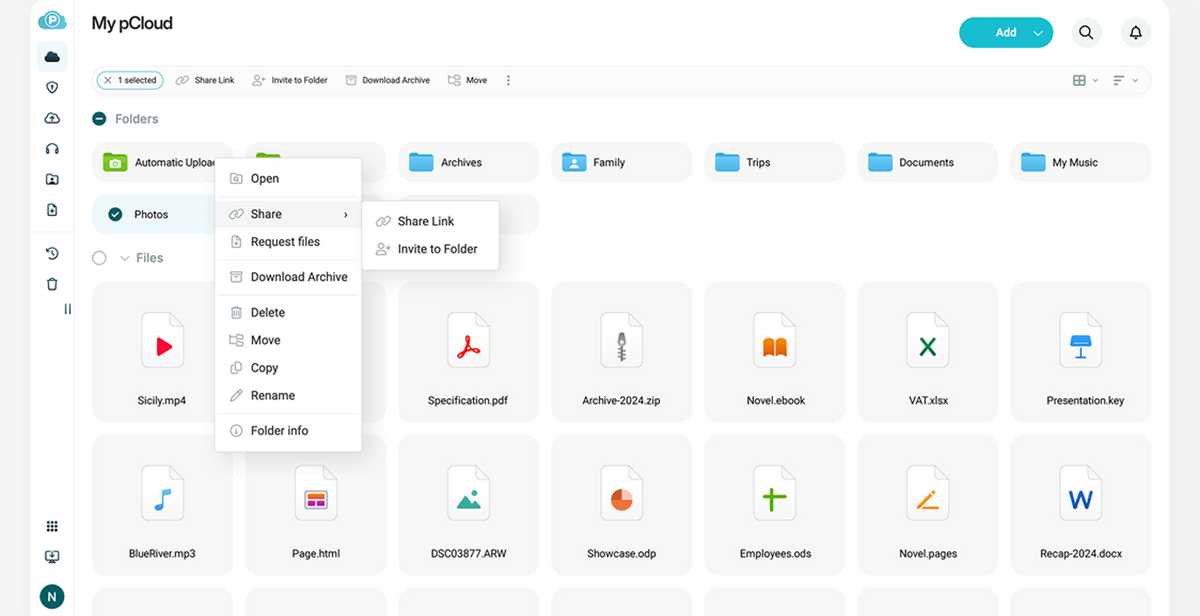Collapse the Folders section

click(98, 118)
